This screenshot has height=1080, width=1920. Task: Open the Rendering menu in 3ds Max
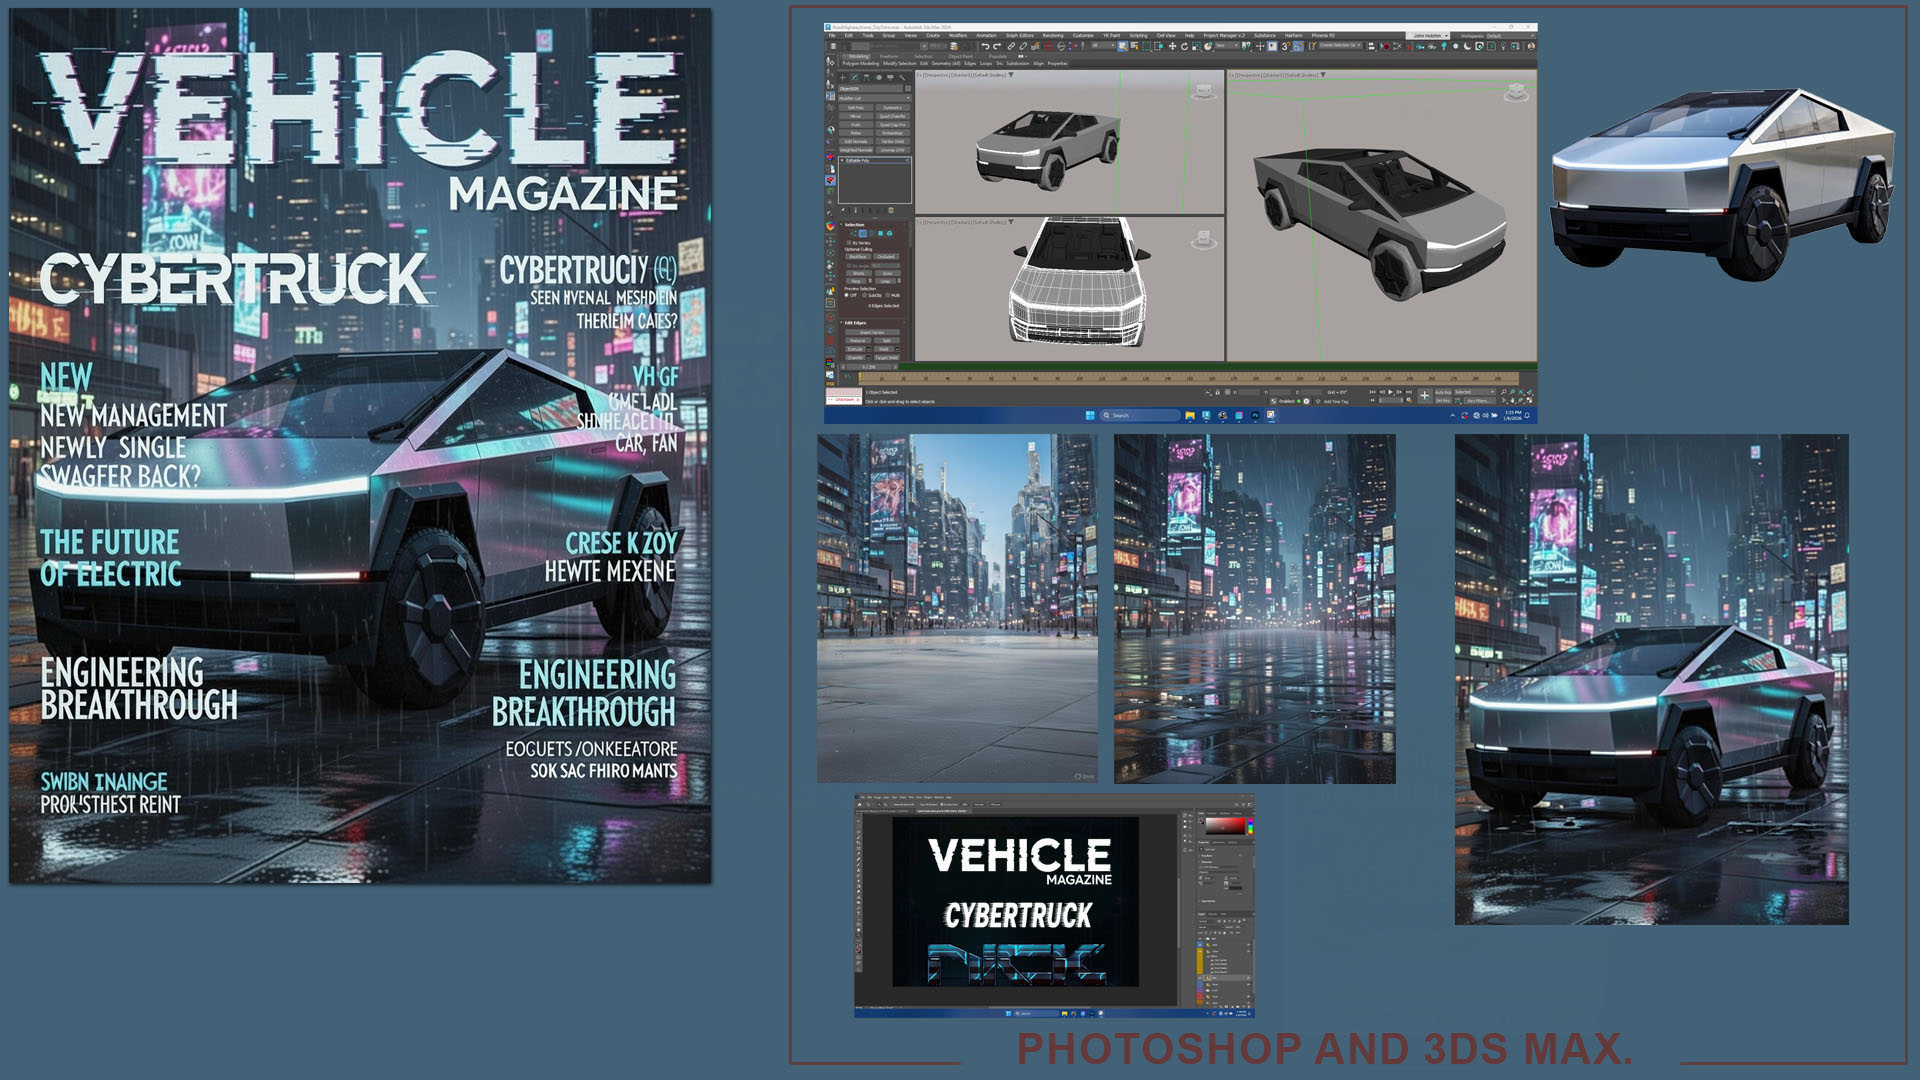[1053, 35]
